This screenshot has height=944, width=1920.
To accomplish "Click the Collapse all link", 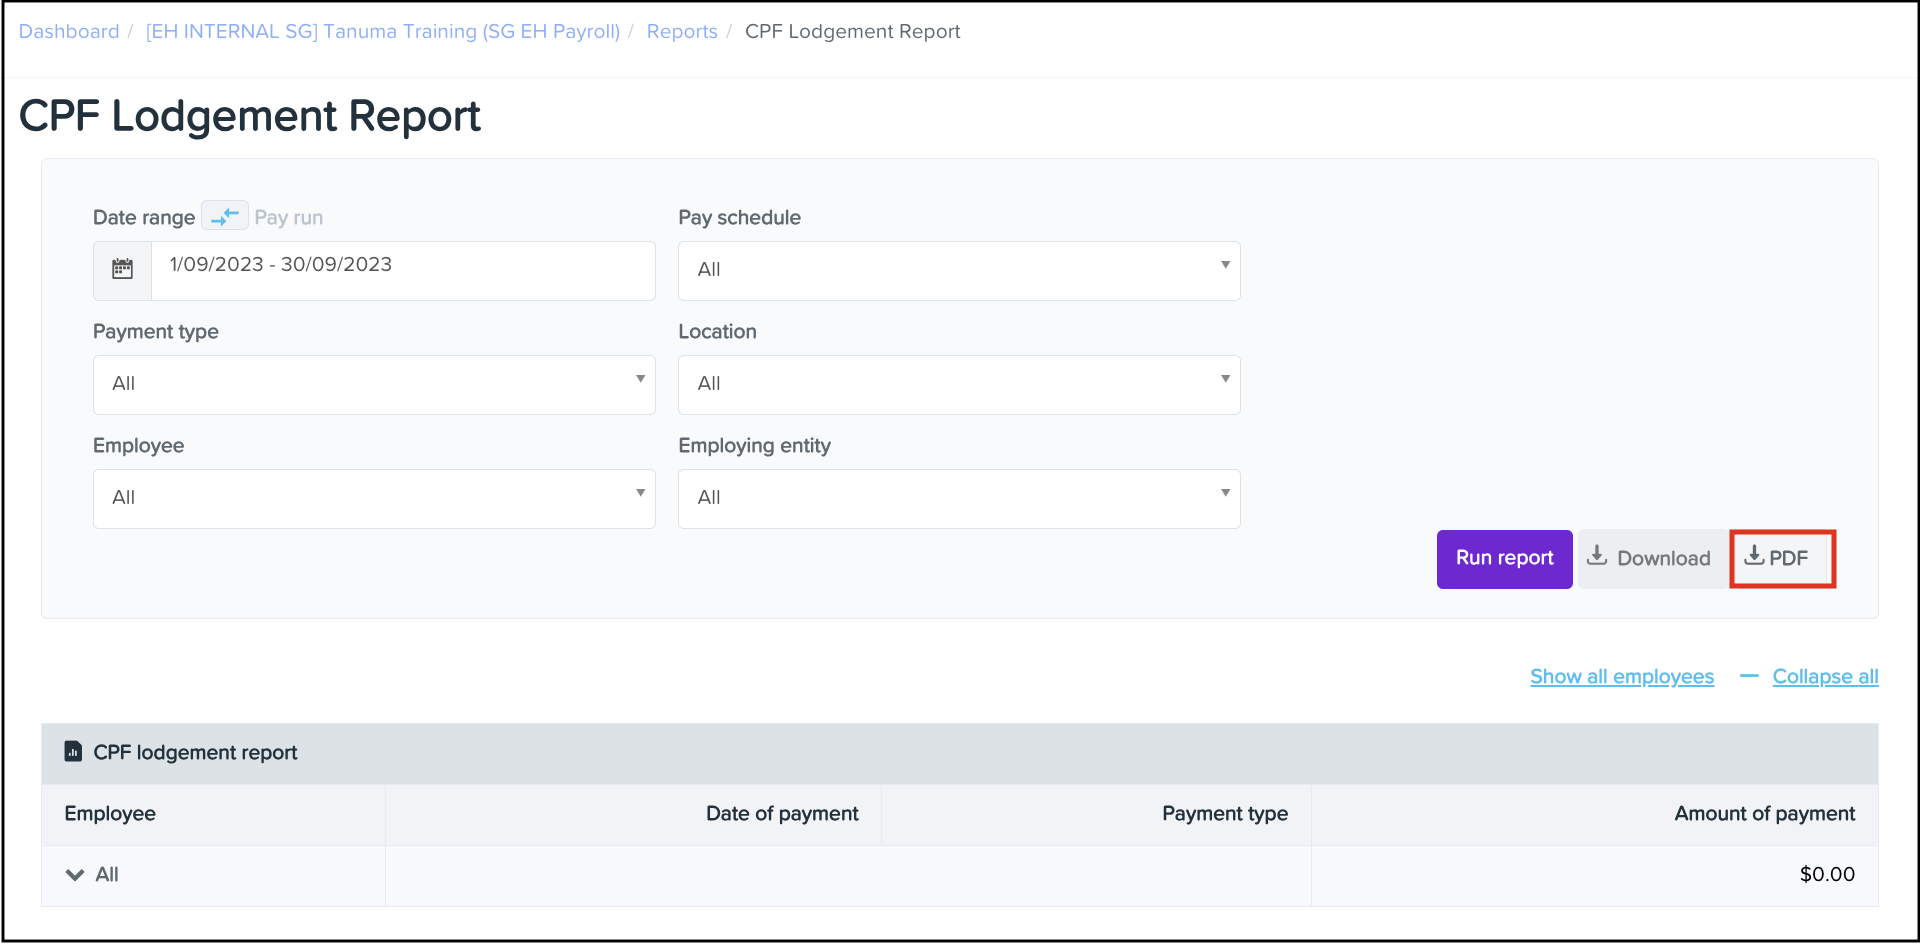I will coord(1825,677).
